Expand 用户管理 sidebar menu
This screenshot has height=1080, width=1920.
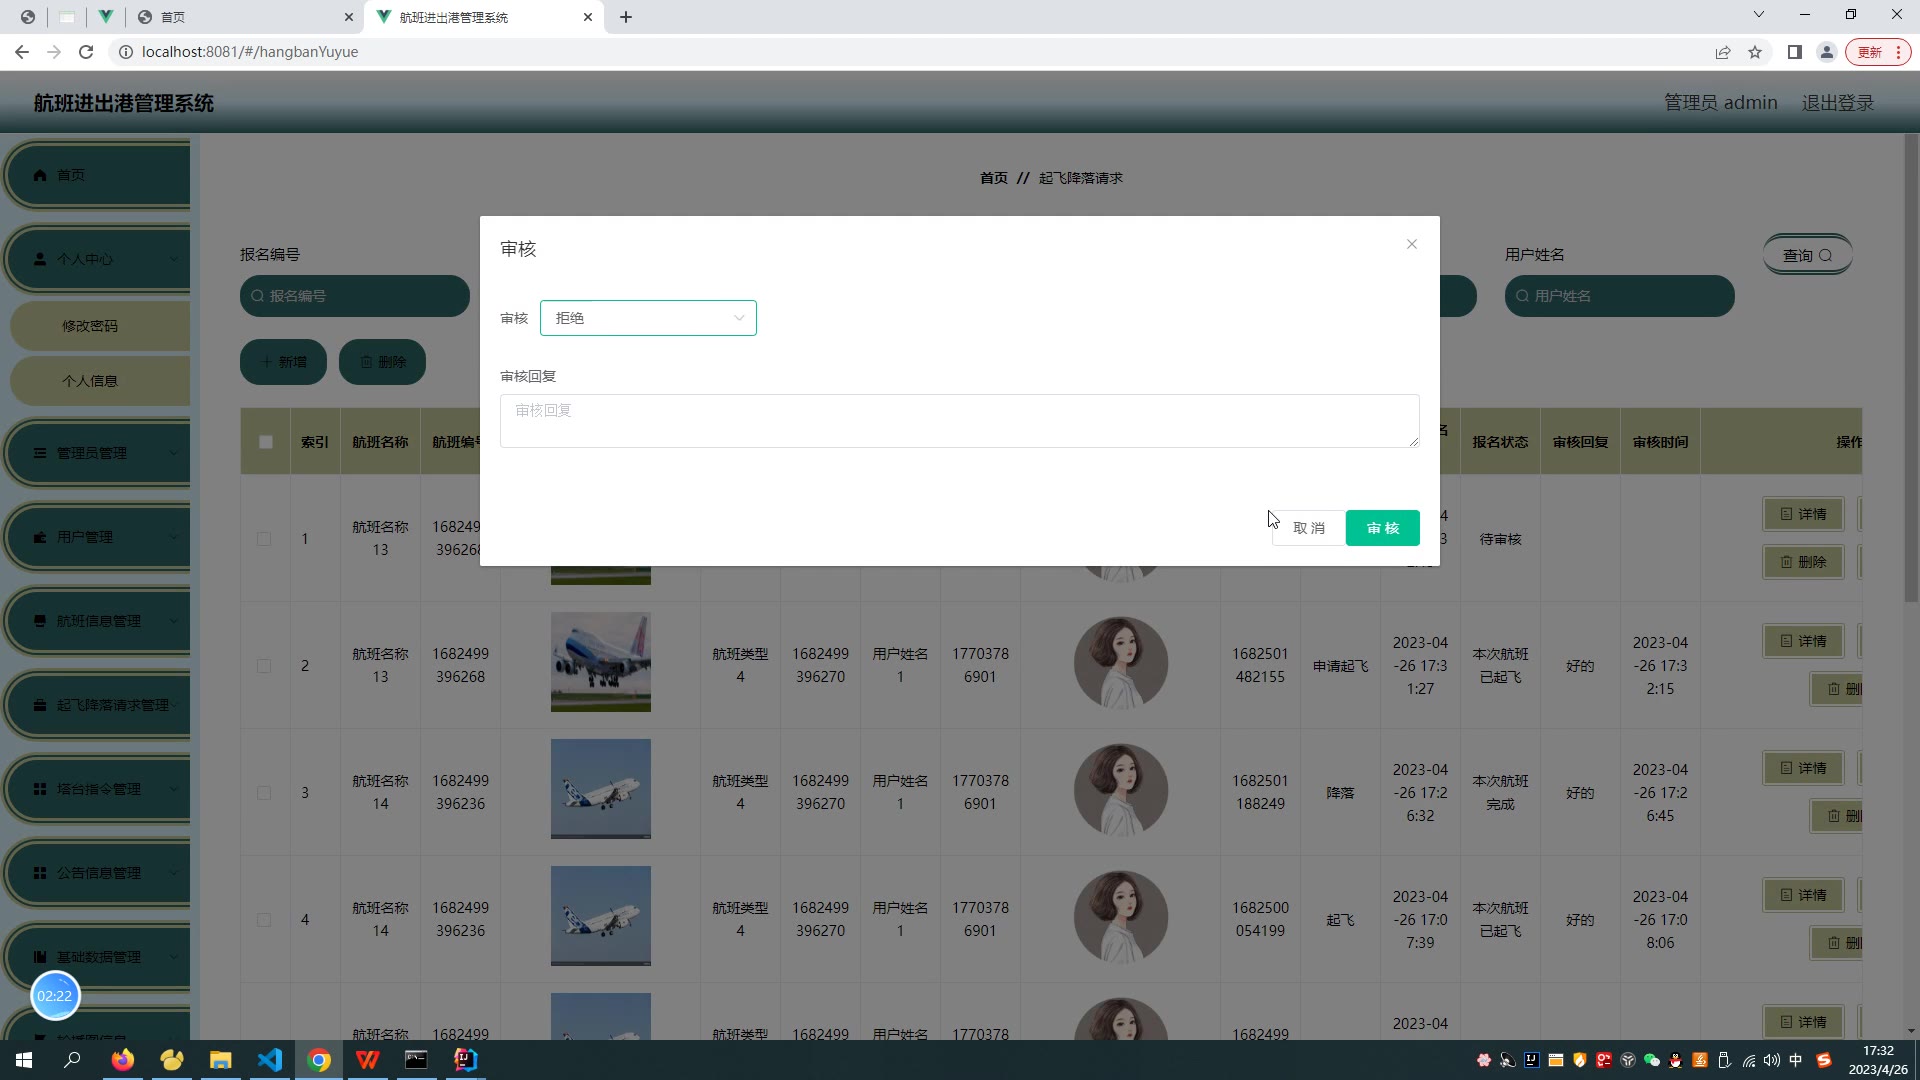(x=97, y=537)
